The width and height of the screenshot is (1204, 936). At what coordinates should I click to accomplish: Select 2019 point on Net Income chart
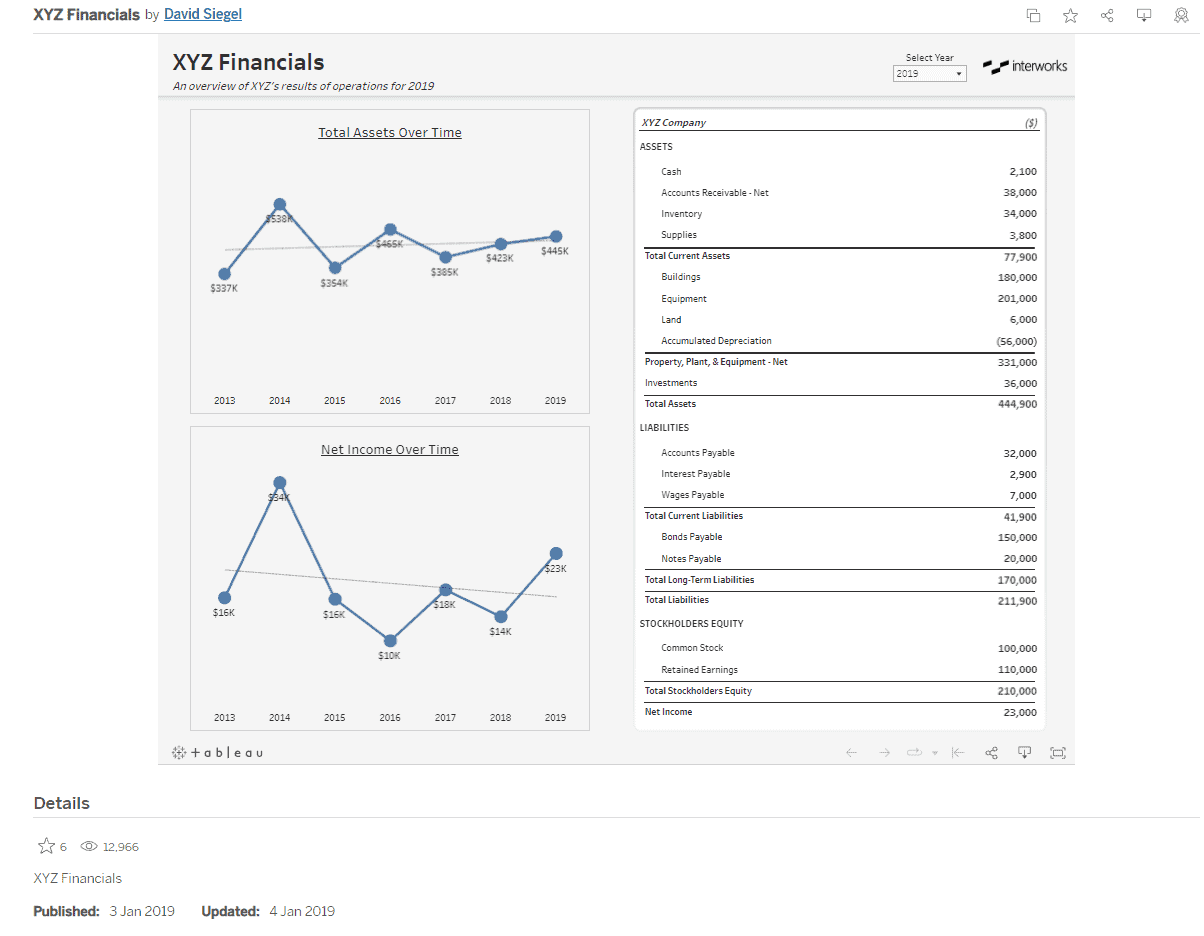[x=556, y=553]
